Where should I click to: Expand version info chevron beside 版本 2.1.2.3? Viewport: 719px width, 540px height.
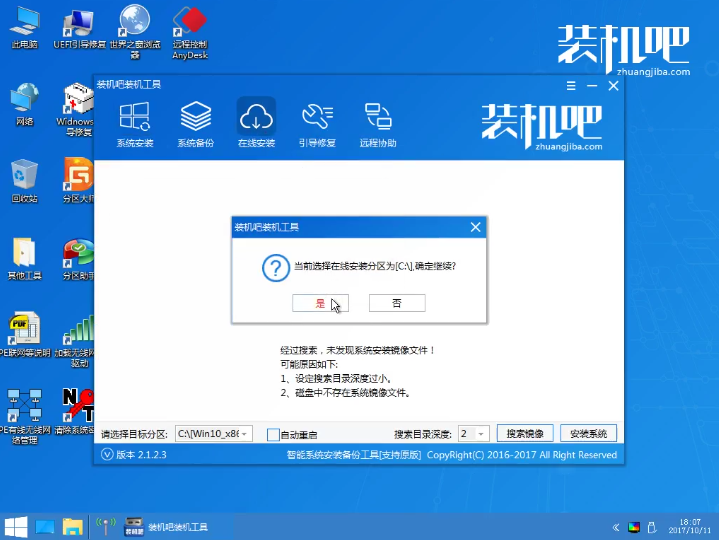coord(108,454)
